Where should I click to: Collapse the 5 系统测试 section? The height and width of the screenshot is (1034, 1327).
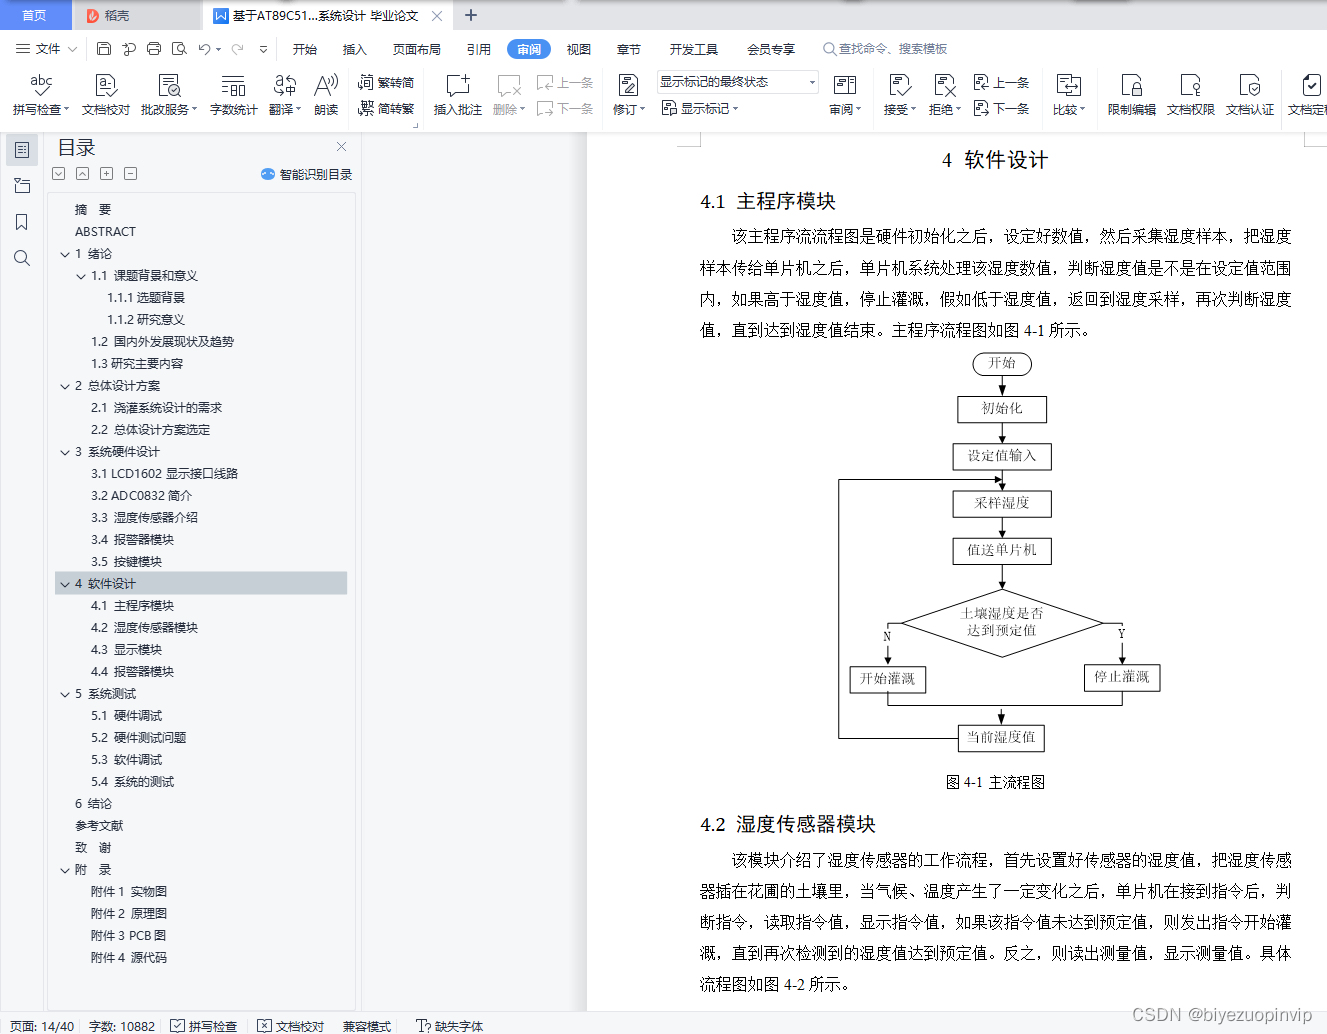coord(65,694)
